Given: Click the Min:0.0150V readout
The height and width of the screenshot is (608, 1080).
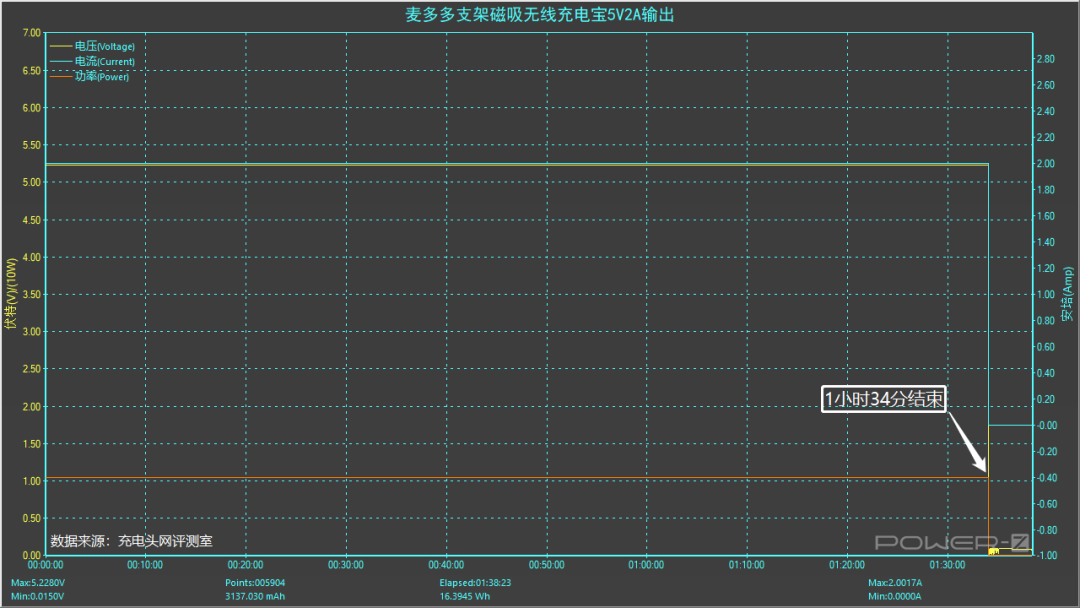Looking at the screenshot, I should pos(37,596).
